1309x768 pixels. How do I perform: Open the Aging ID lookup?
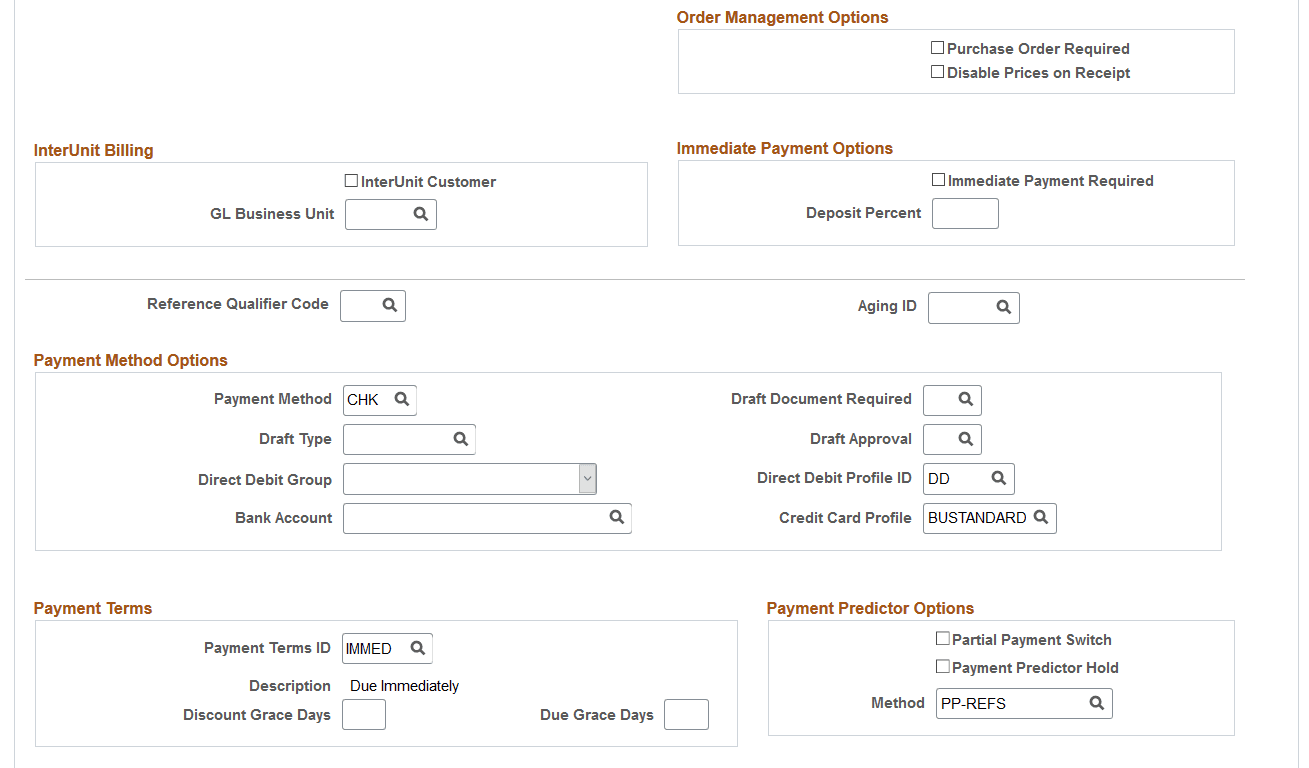pyautogui.click(x=1004, y=308)
